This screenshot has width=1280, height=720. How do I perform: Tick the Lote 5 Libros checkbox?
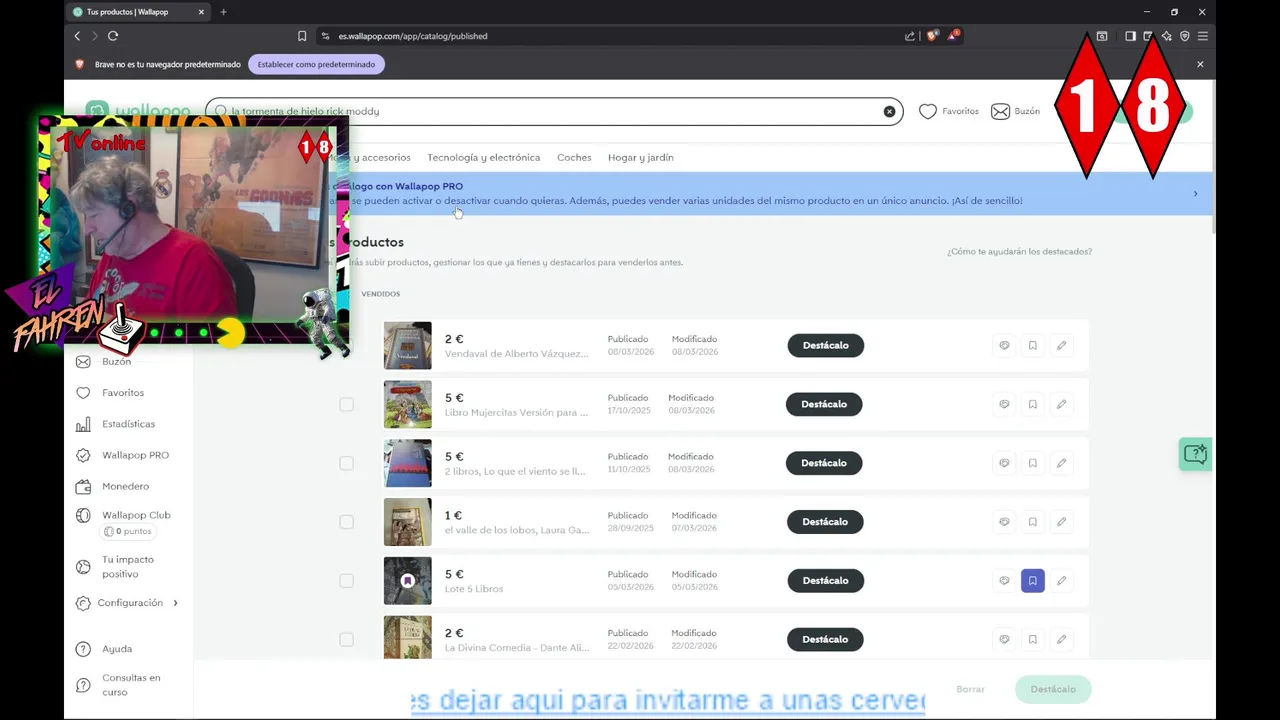pos(346,580)
